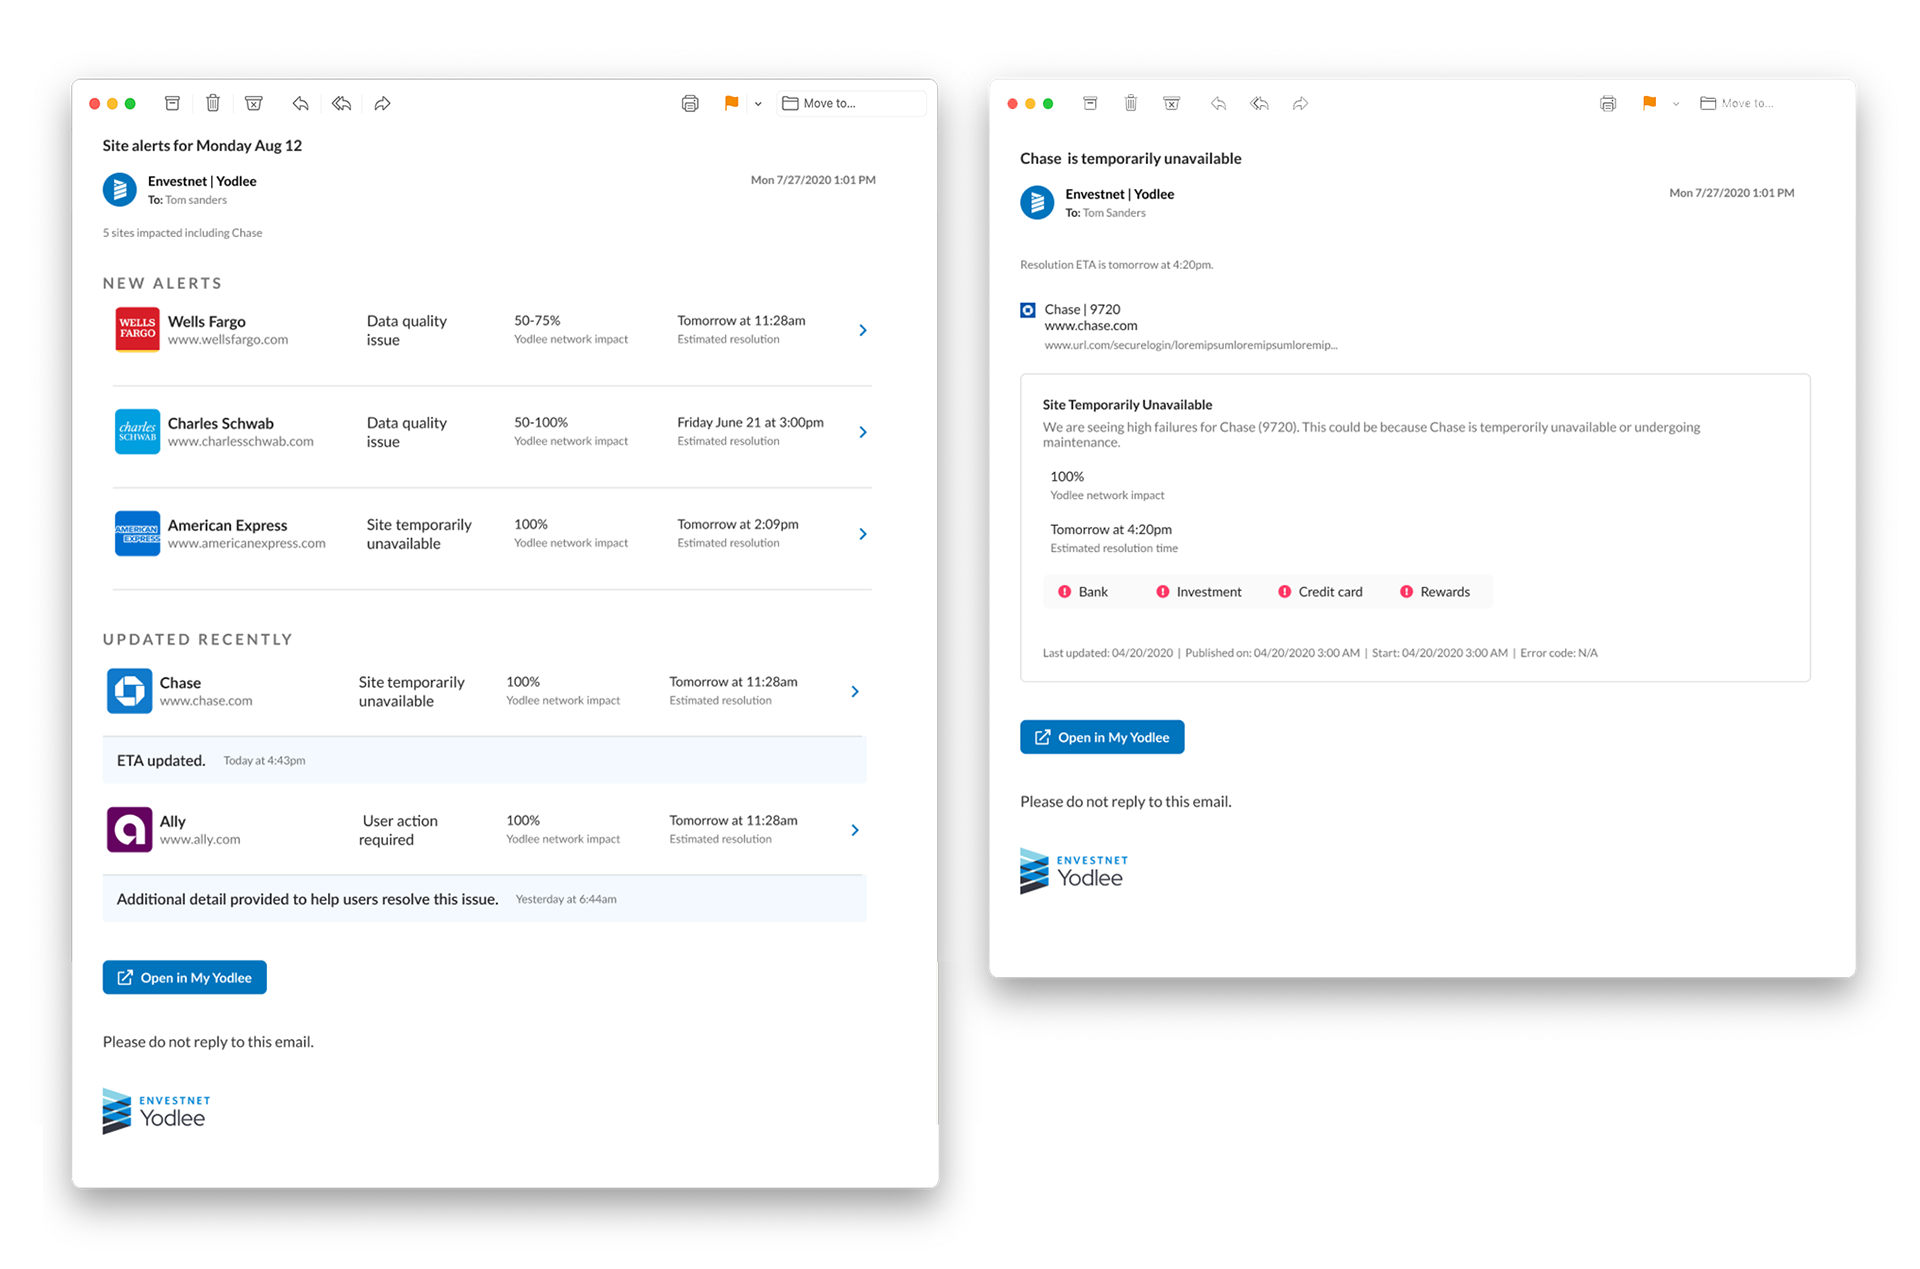This screenshot has width=1920, height=1269.
Task: Click the reply-all icon in left email window
Action: coord(341,103)
